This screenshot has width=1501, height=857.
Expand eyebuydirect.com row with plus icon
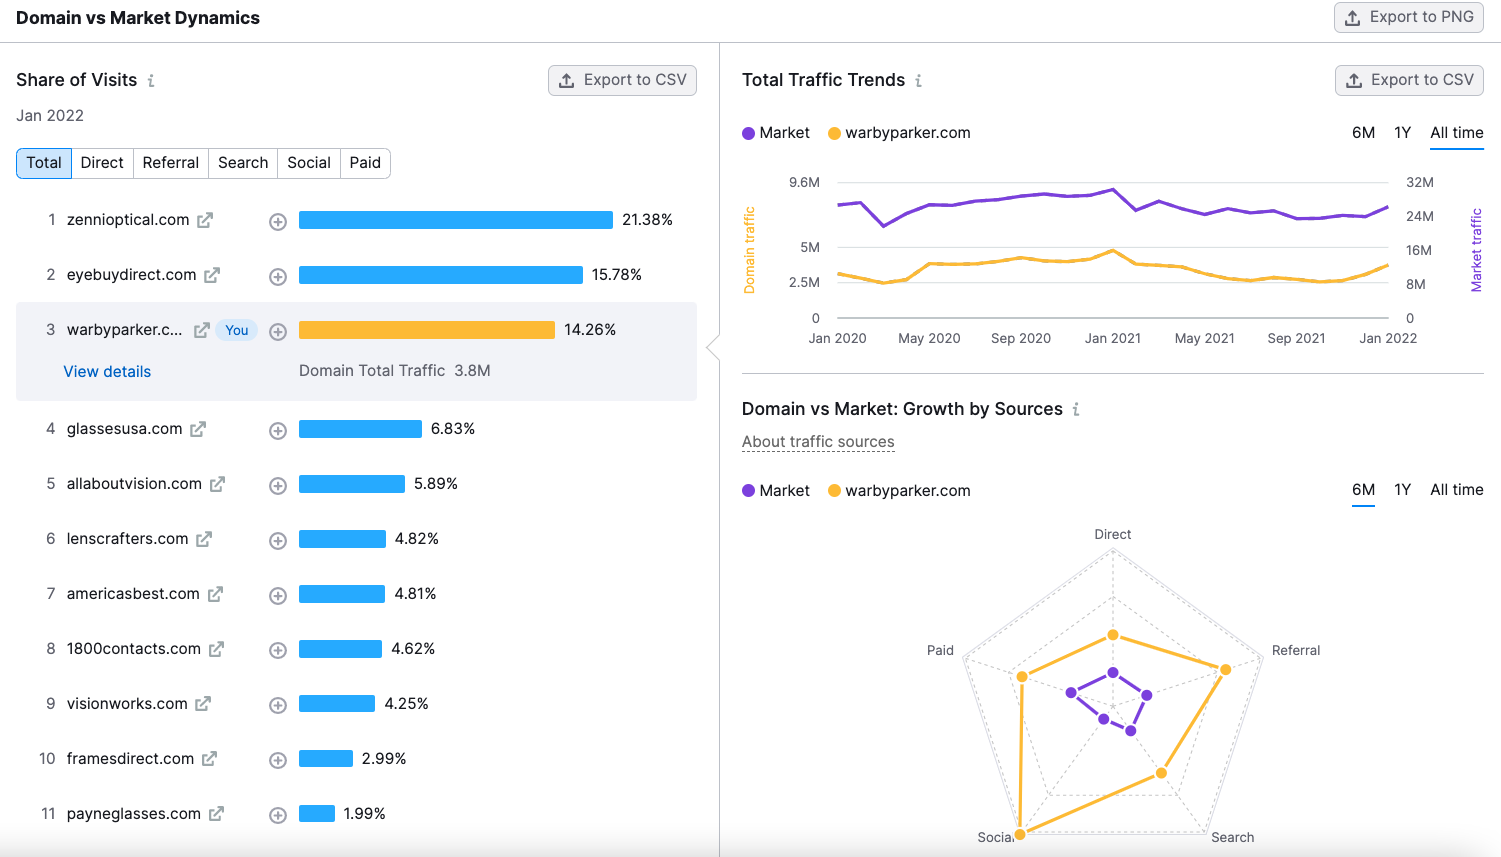[278, 277]
